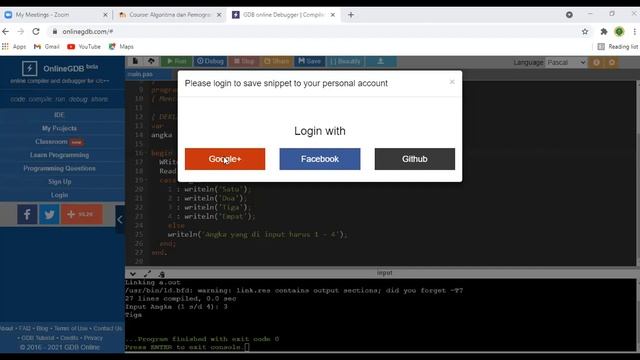Open the browser extensions puzzle icon
This screenshot has height=360, width=640.
coord(604,31)
